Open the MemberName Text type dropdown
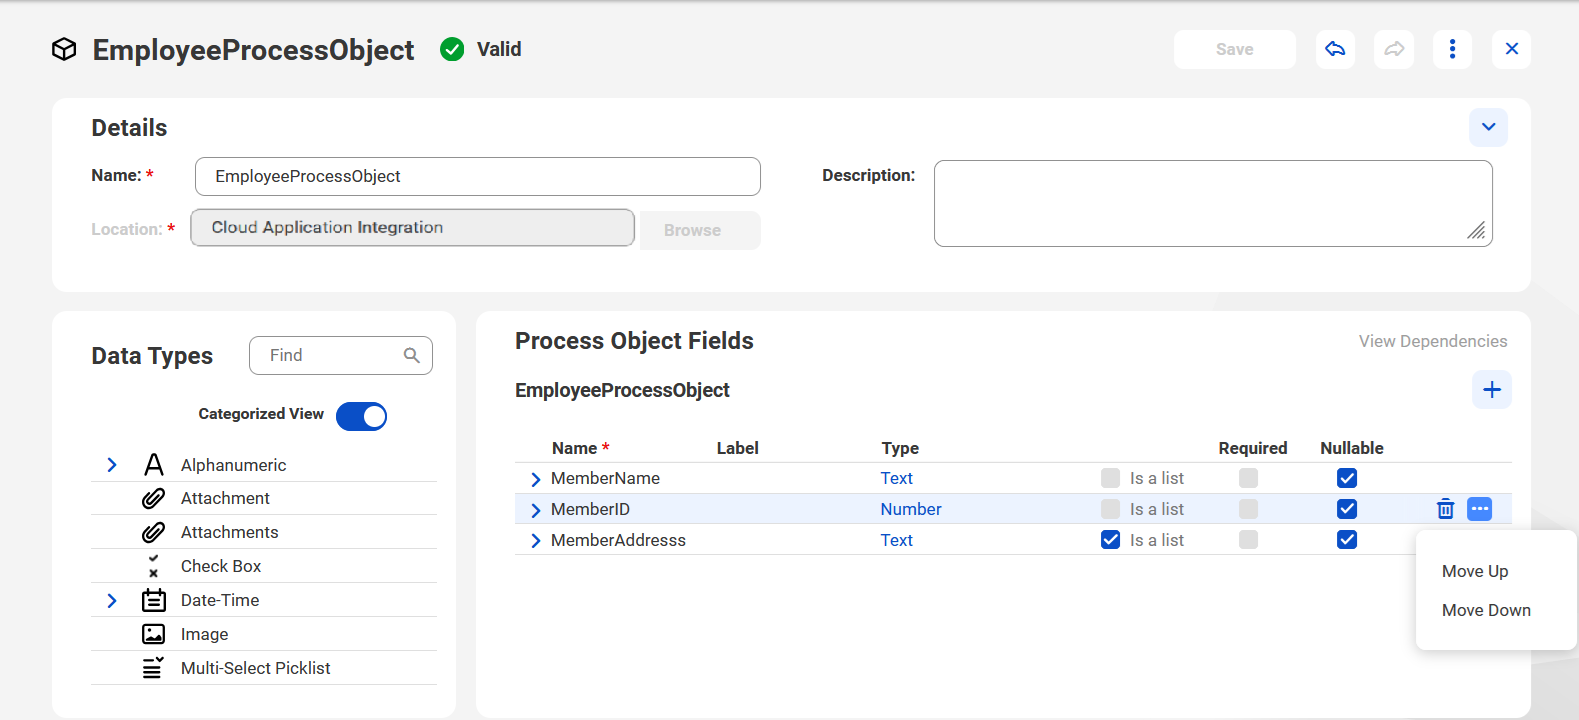The image size is (1579, 720). (896, 478)
